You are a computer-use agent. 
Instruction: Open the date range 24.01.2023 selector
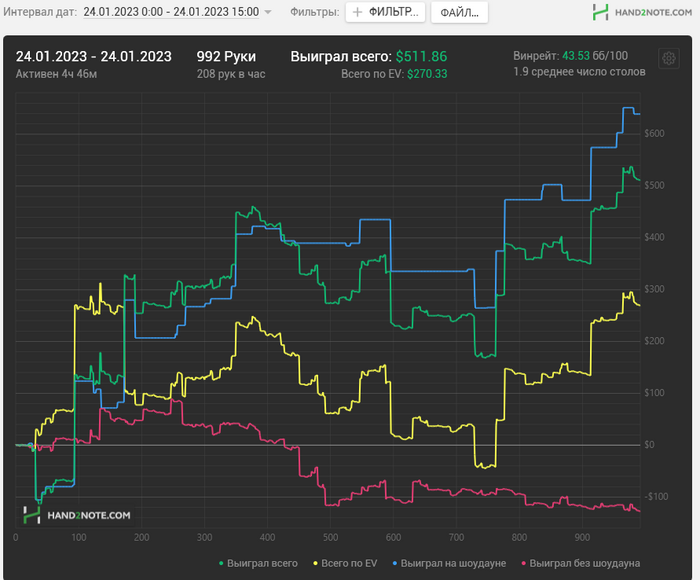171,12
